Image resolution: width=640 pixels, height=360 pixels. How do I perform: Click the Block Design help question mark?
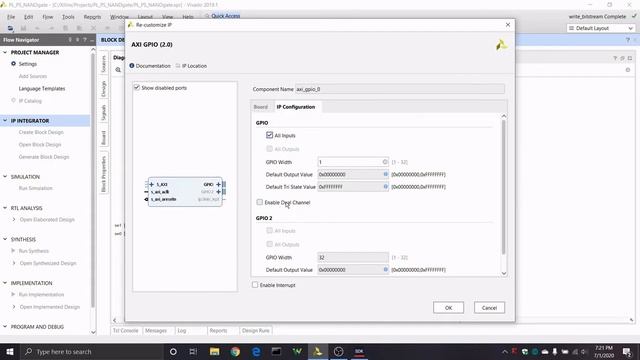(628, 40)
